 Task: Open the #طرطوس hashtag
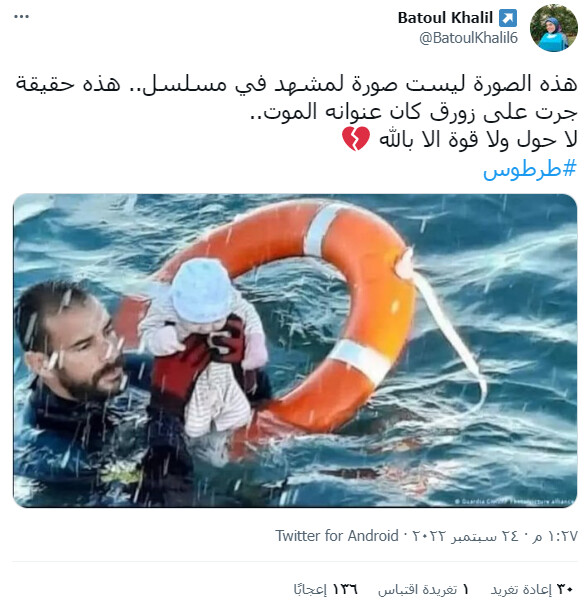click(x=530, y=169)
